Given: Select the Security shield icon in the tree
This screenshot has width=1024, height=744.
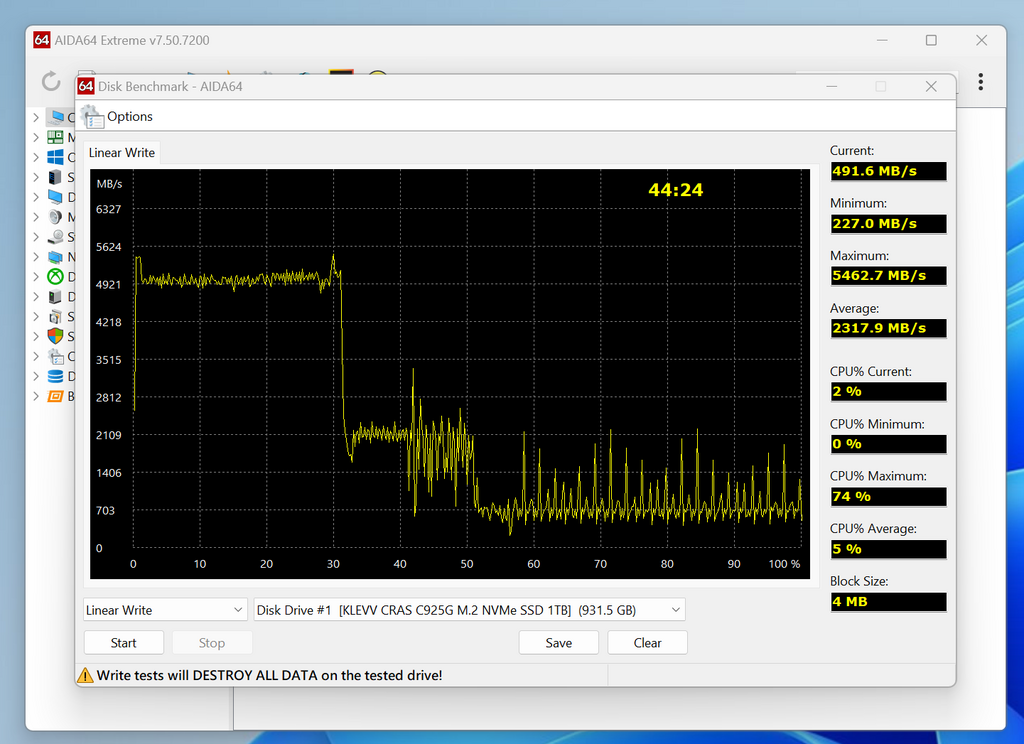Looking at the screenshot, I should coord(56,336).
